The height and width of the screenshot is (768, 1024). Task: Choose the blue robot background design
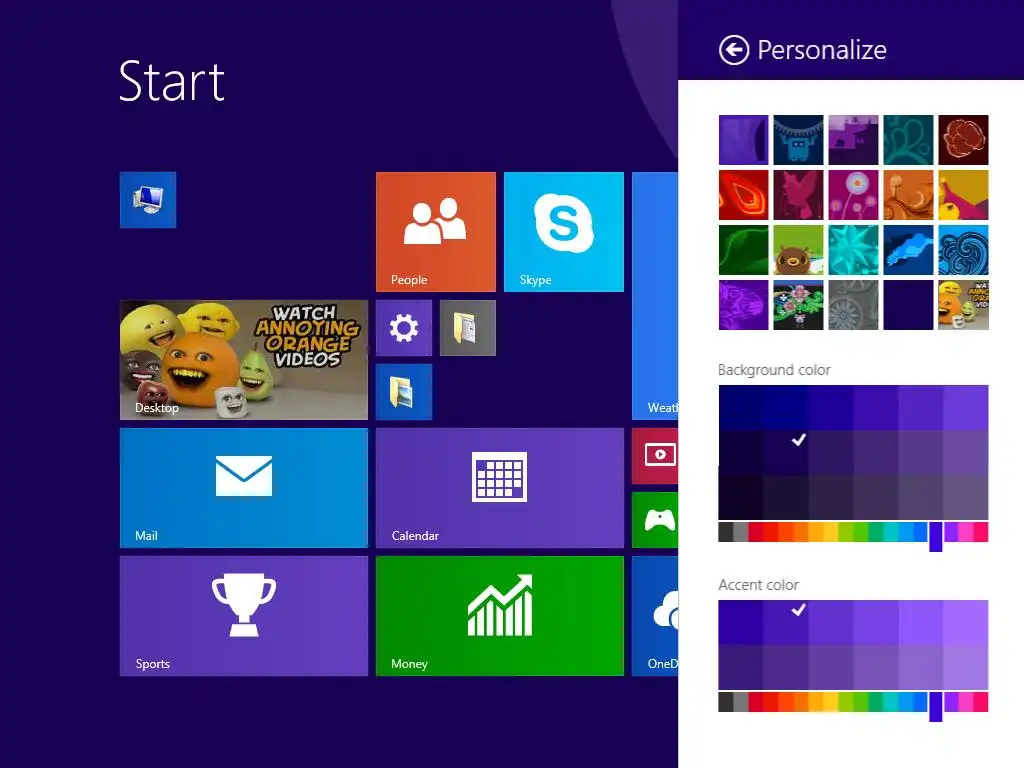(x=798, y=140)
